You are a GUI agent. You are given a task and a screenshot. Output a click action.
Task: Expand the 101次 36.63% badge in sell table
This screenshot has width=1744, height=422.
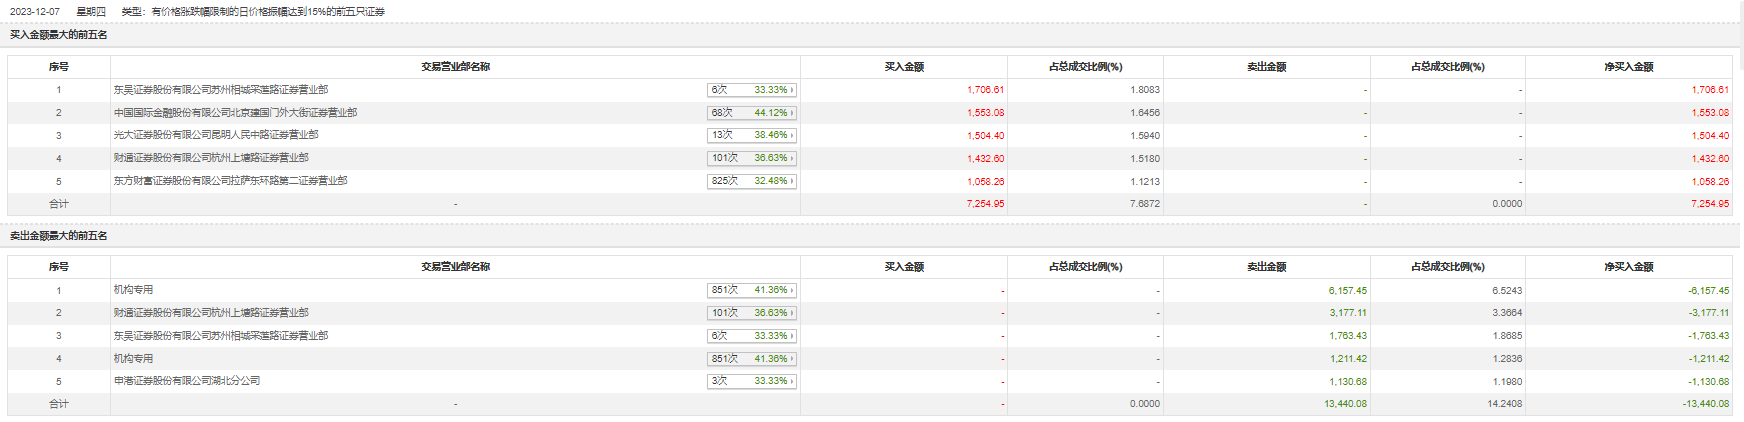click(x=751, y=313)
